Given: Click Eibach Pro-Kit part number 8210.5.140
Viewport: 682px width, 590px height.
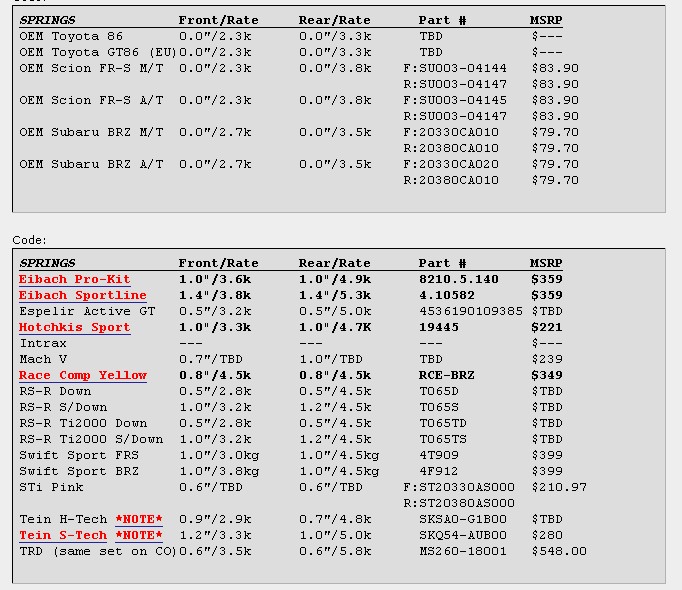Looking at the screenshot, I should pos(459,279).
